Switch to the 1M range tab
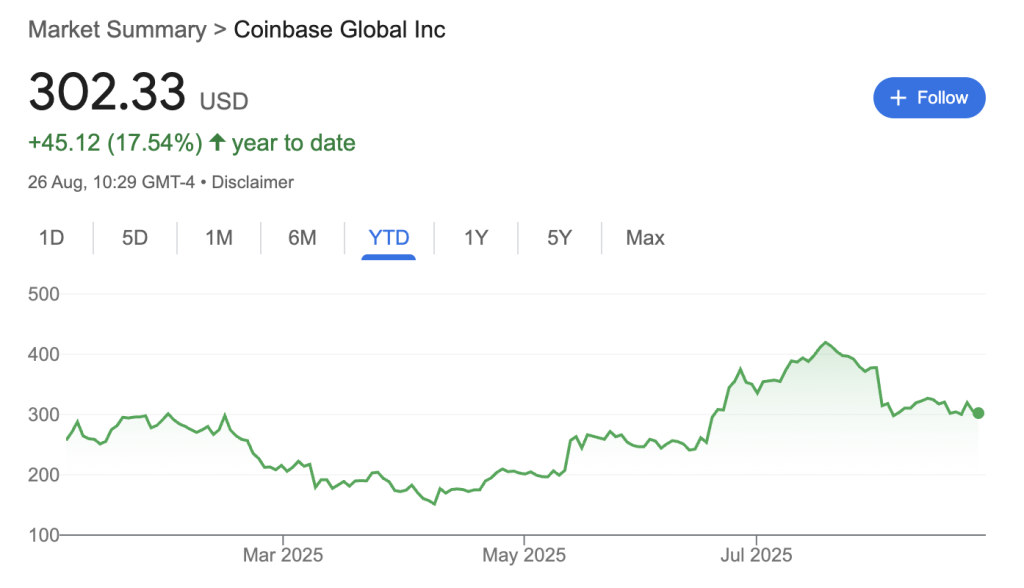Viewport: 1024px width, 588px height. [x=219, y=238]
